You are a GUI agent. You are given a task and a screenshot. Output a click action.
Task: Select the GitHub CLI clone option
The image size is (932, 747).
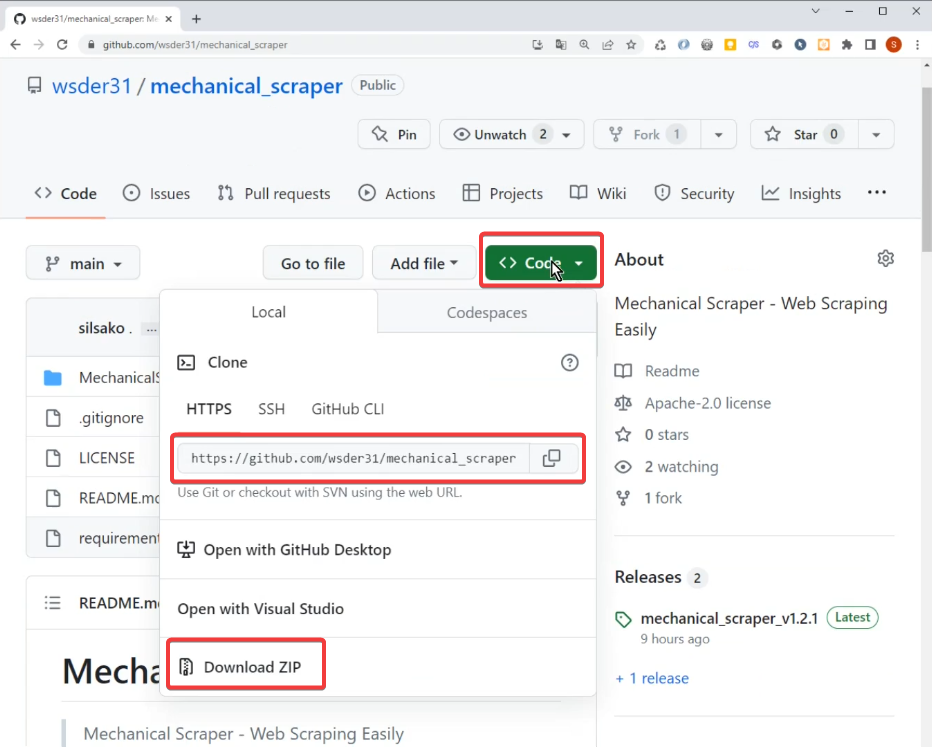[348, 409]
